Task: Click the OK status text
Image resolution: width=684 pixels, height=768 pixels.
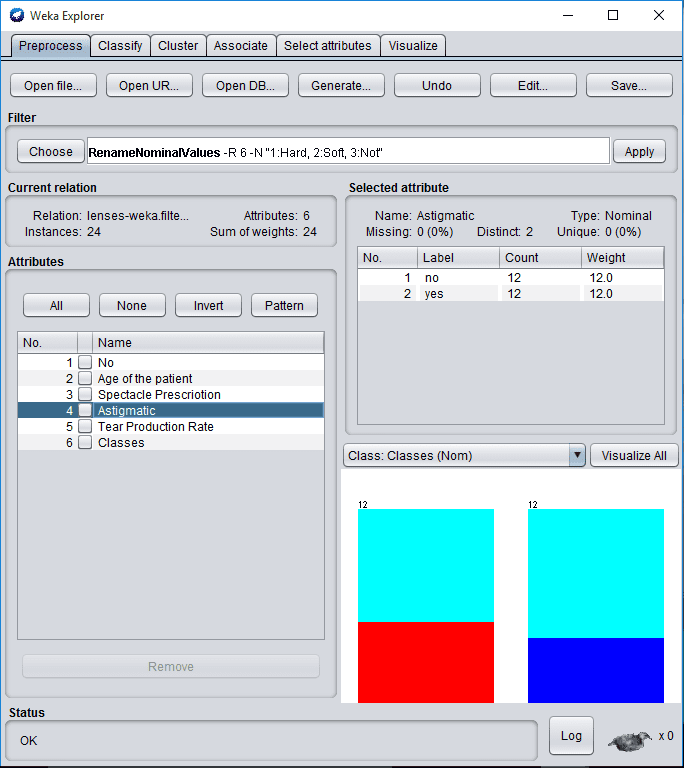Action: (x=28, y=741)
